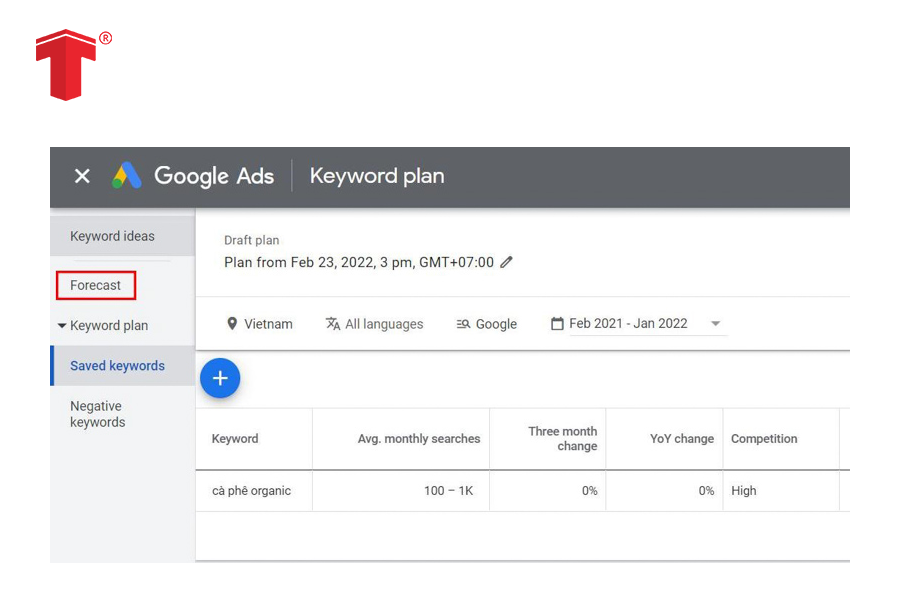This screenshot has width=900, height=600.
Task: Click the search network icon
Action: [x=463, y=324]
